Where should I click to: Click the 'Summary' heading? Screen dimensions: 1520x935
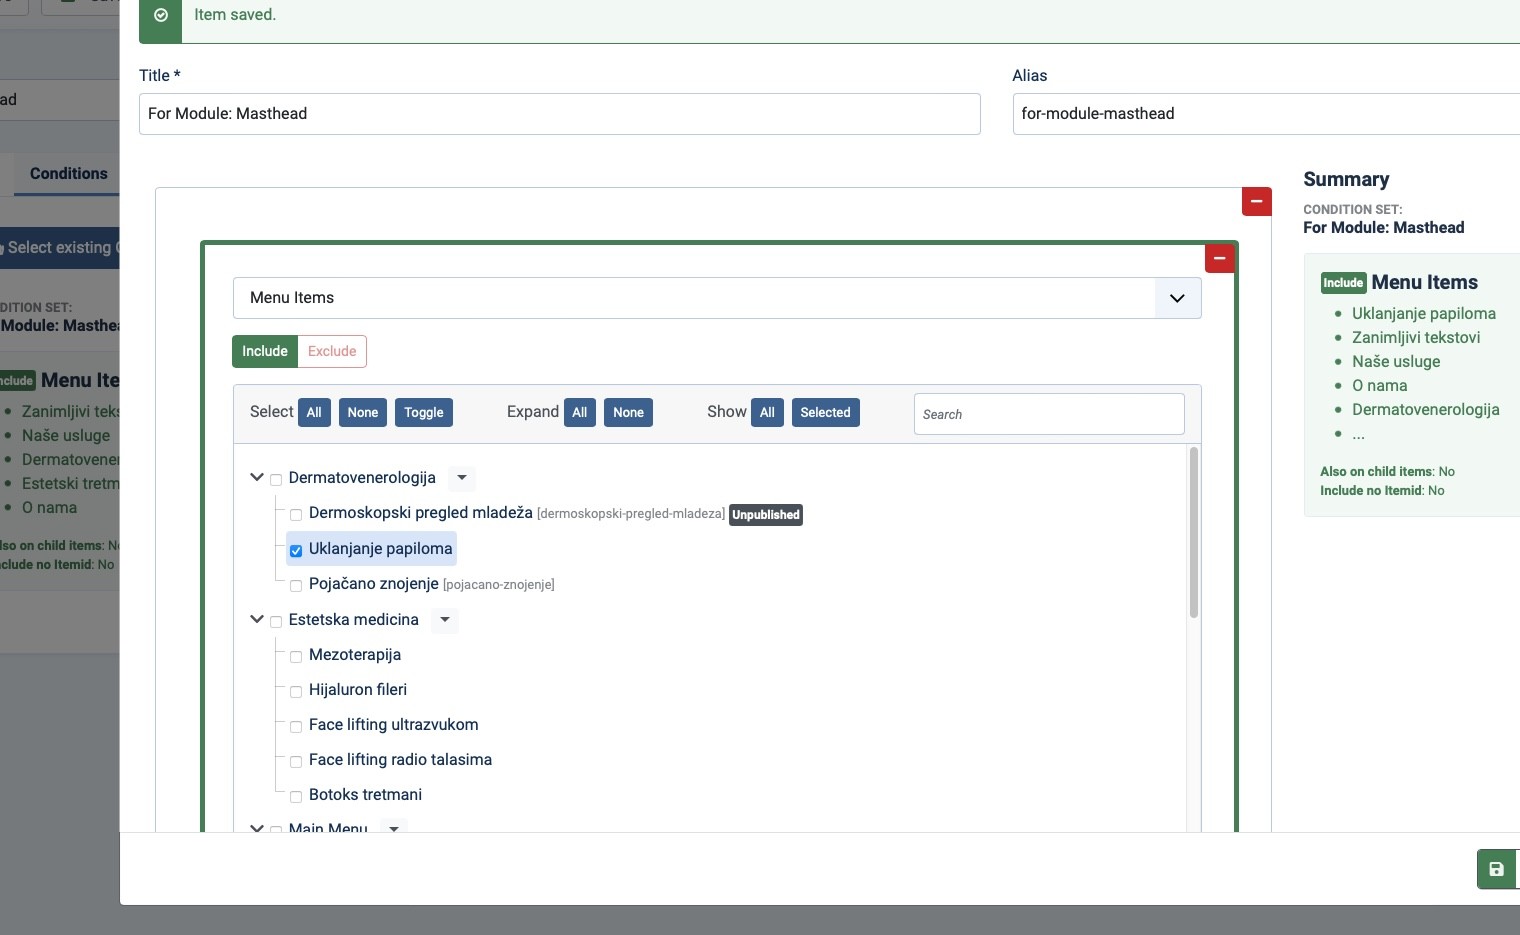(1346, 180)
